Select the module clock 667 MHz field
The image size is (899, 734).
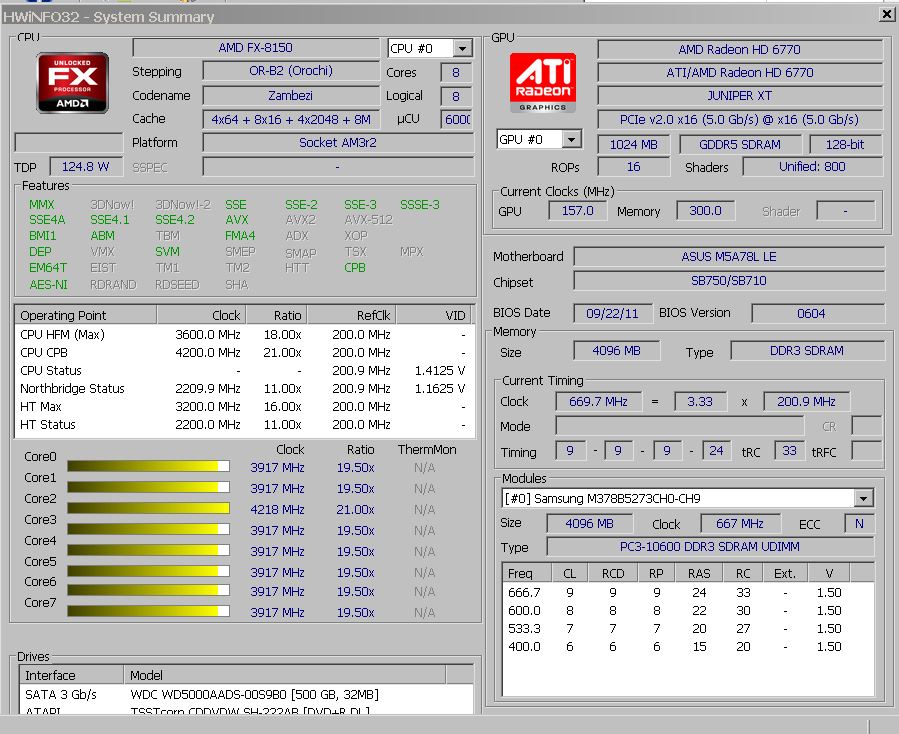(740, 523)
